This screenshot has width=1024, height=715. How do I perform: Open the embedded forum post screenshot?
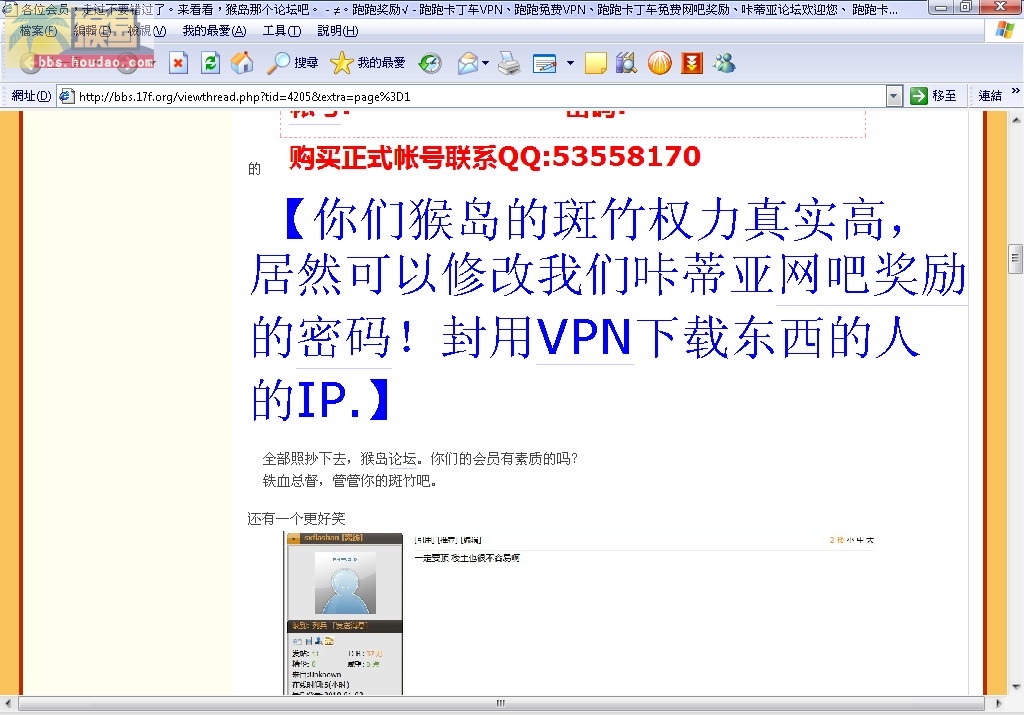click(581, 614)
